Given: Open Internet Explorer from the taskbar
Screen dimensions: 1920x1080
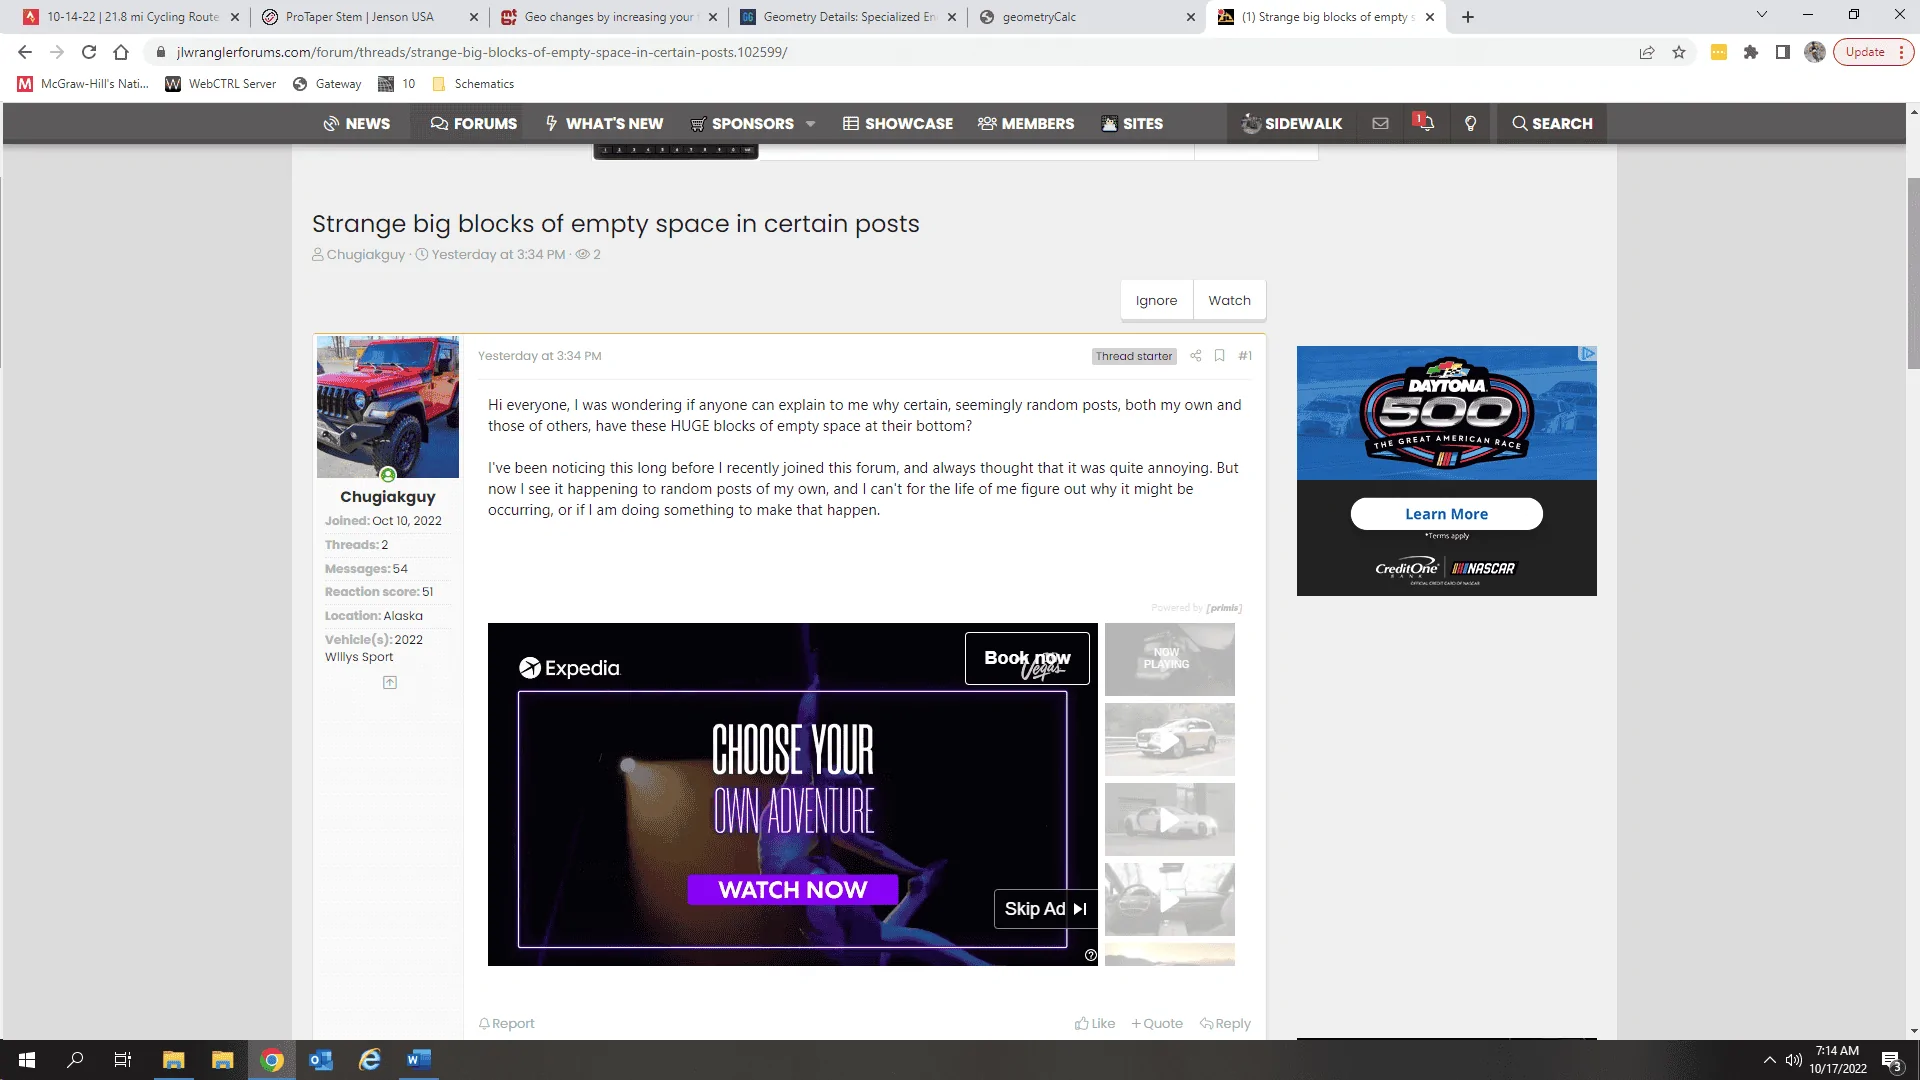Looking at the screenshot, I should pyautogui.click(x=369, y=1060).
